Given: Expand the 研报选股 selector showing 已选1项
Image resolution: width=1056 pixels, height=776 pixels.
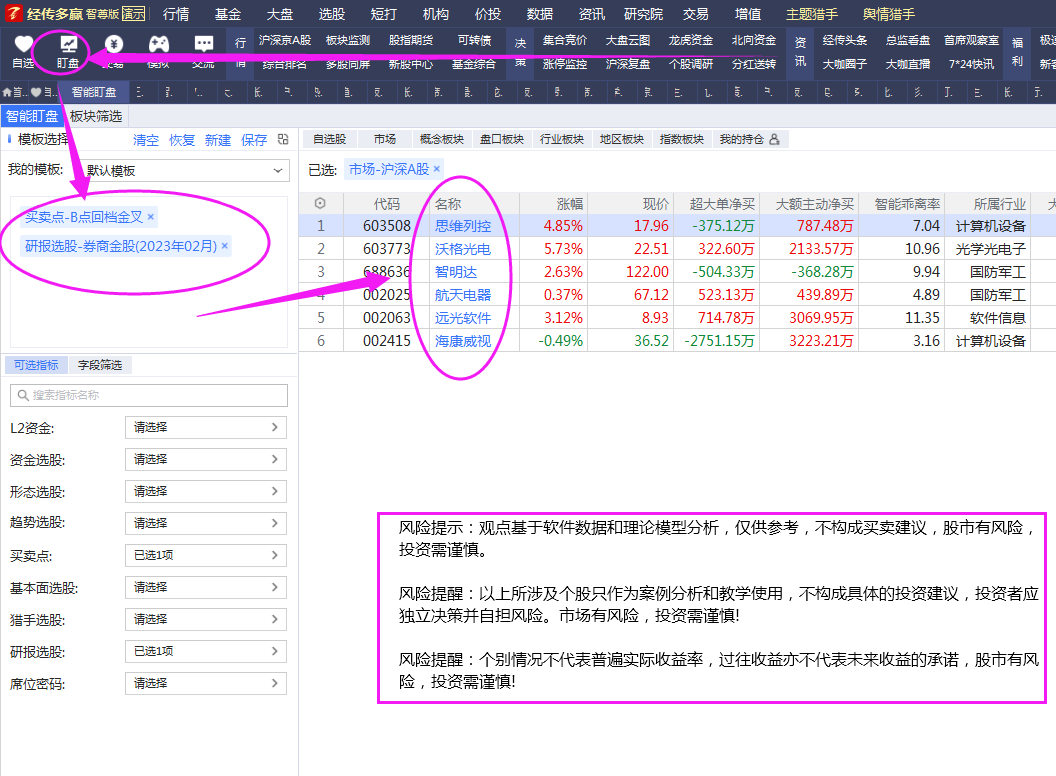Looking at the screenshot, I should pos(206,651).
